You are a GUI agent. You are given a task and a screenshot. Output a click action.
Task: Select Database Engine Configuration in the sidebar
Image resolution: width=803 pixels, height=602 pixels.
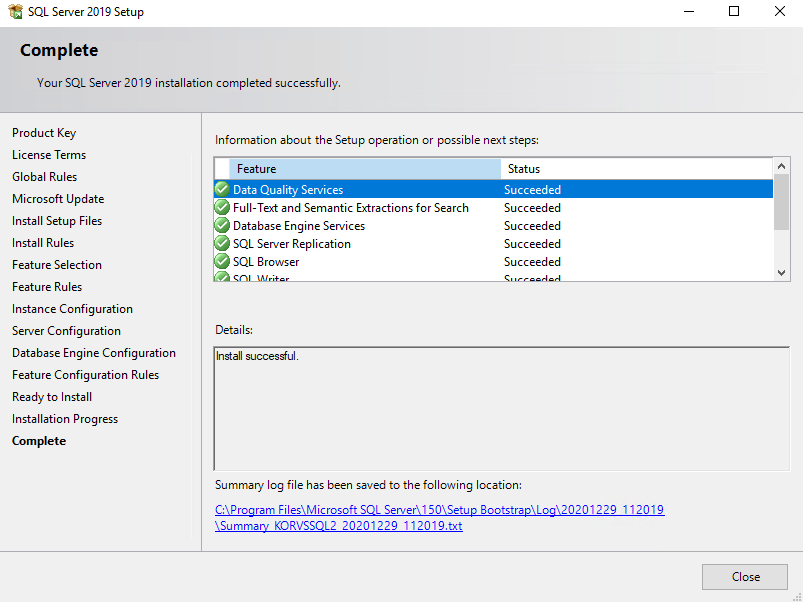point(93,352)
